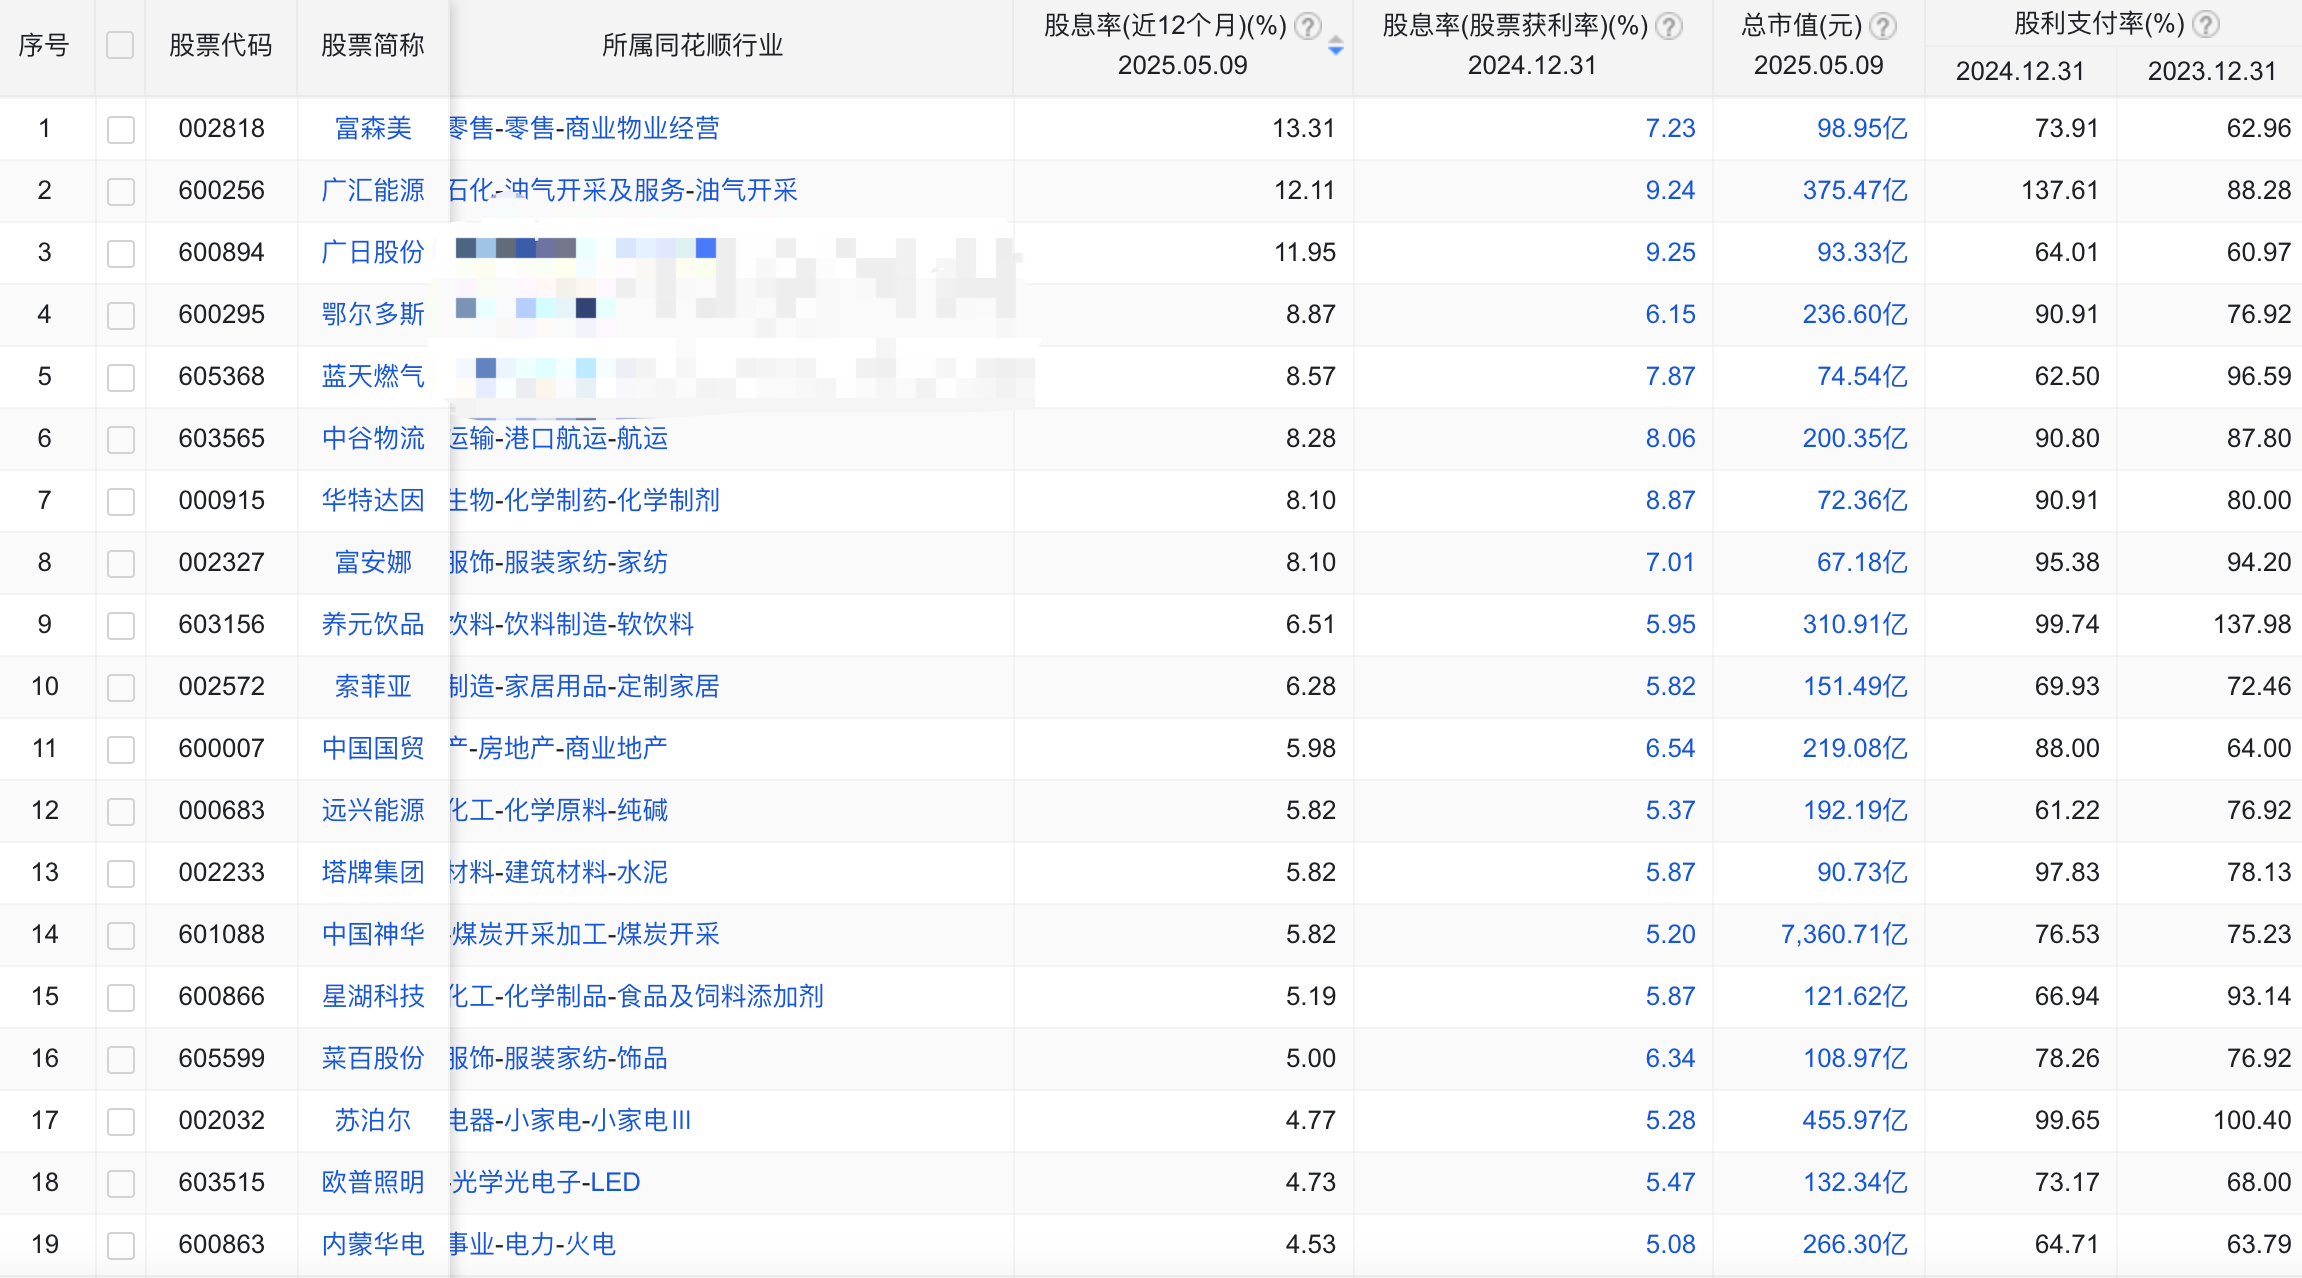Click market value 455.97亿

point(1855,1120)
